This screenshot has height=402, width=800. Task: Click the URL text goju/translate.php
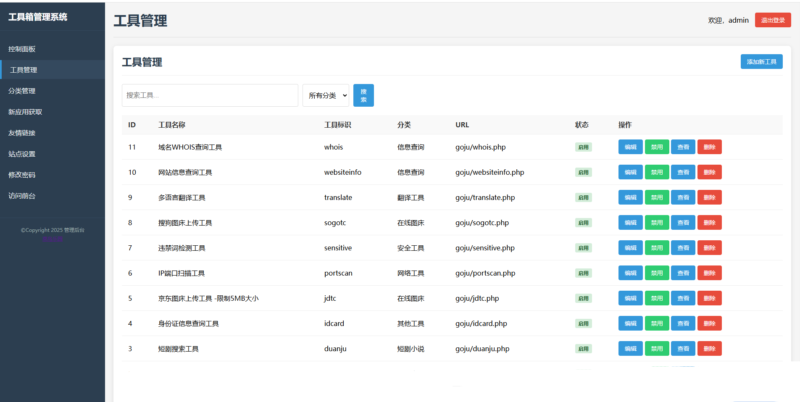coord(485,197)
